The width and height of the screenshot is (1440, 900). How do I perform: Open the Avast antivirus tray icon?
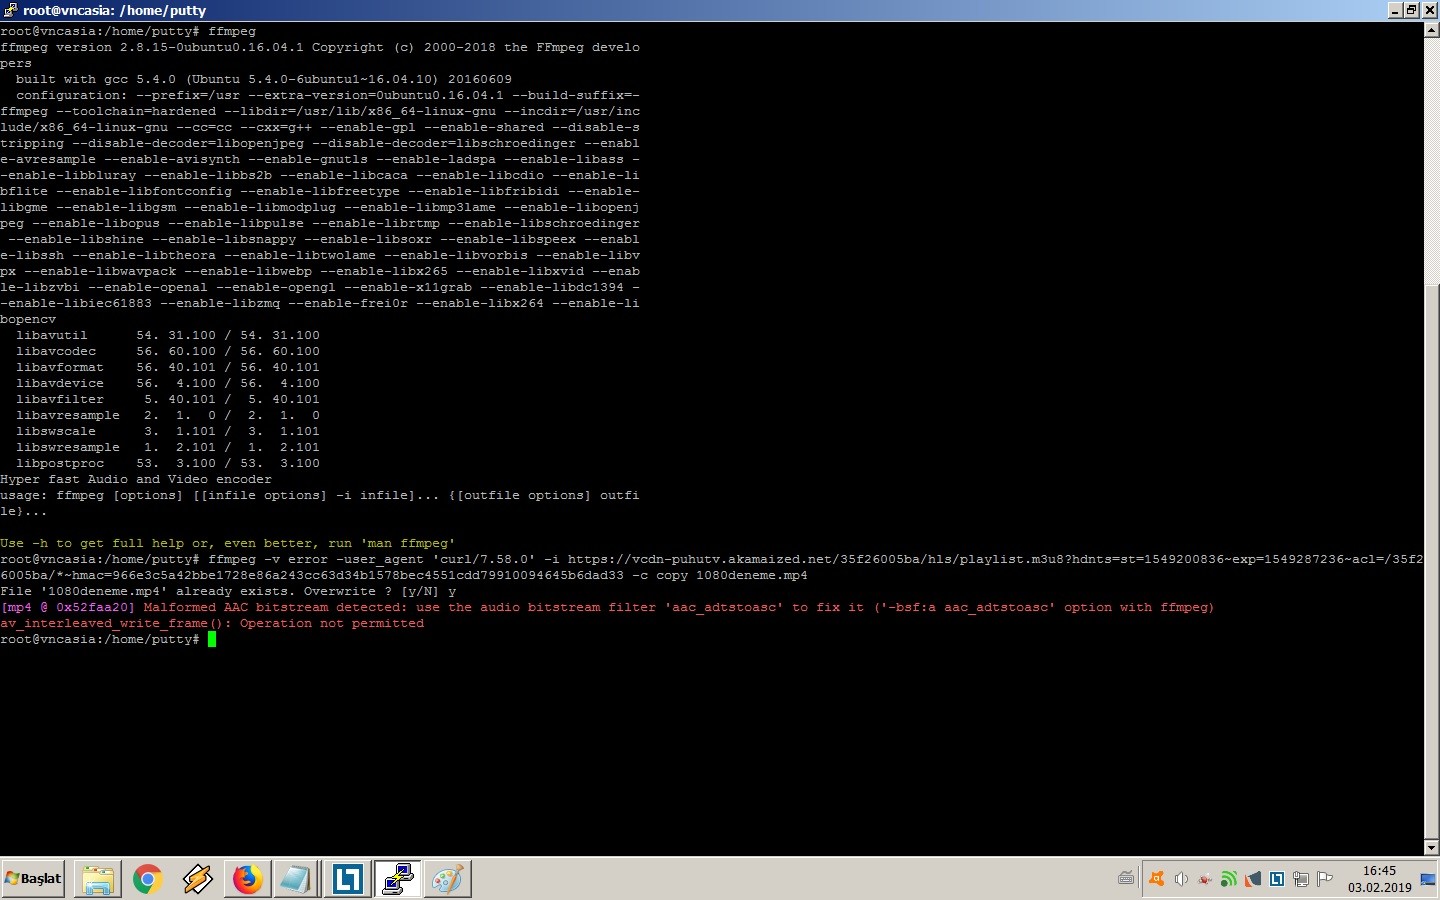tap(1157, 879)
